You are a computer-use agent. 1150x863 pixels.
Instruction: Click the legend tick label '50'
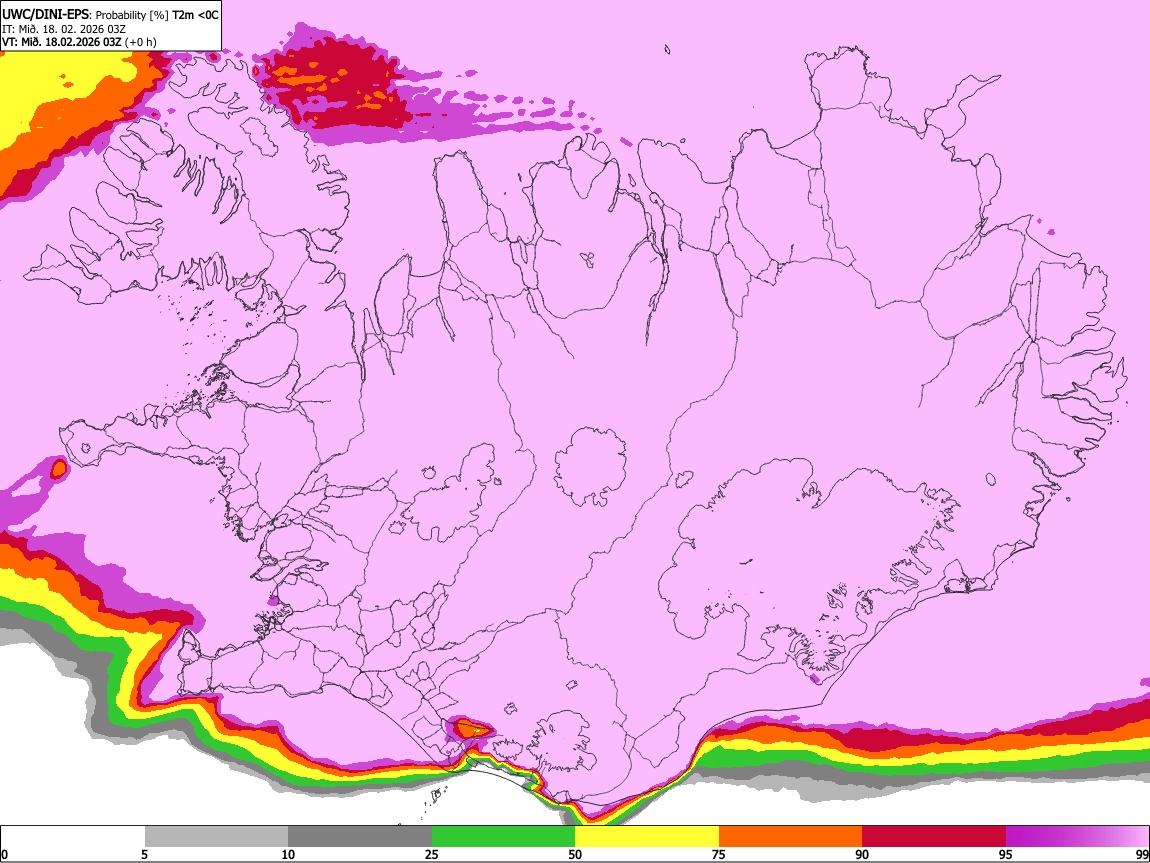(x=575, y=855)
